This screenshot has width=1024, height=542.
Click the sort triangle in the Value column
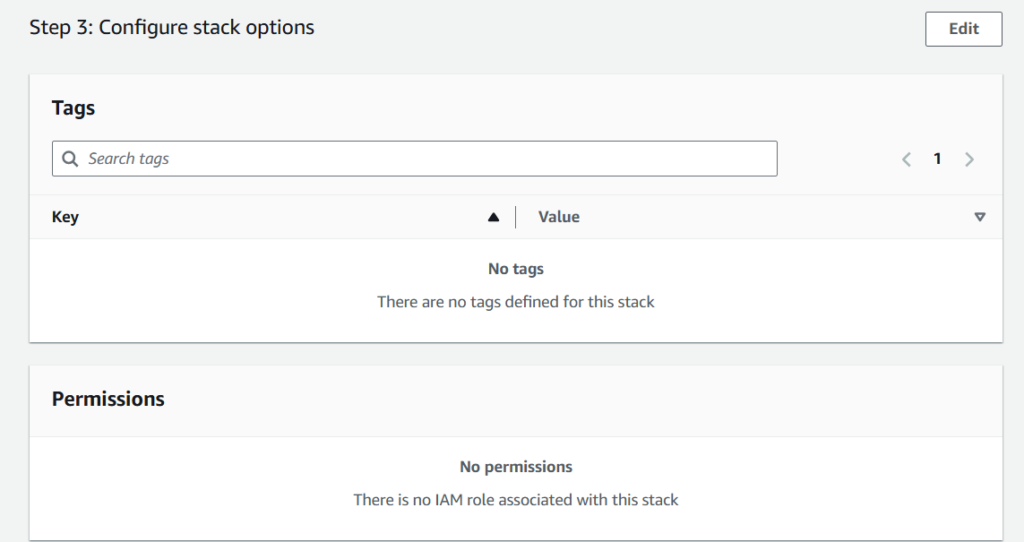(980, 217)
